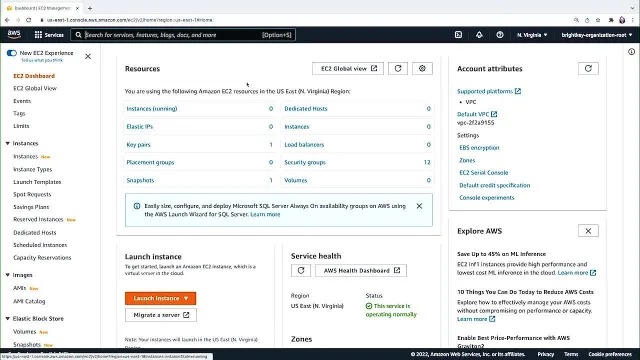Click Learn more in SQL Server banner
Image resolution: width=640 pixels, height=360 pixels.
point(265,214)
